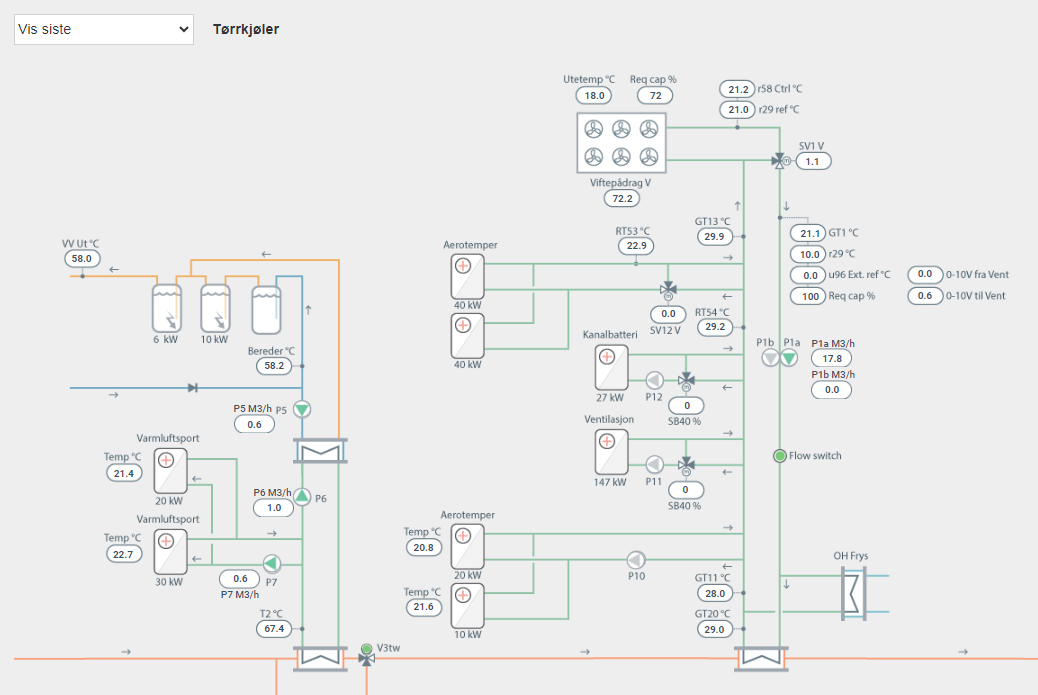Click the grey P1b pump icon
Viewport: 1038px width, 695px height.
769,357
